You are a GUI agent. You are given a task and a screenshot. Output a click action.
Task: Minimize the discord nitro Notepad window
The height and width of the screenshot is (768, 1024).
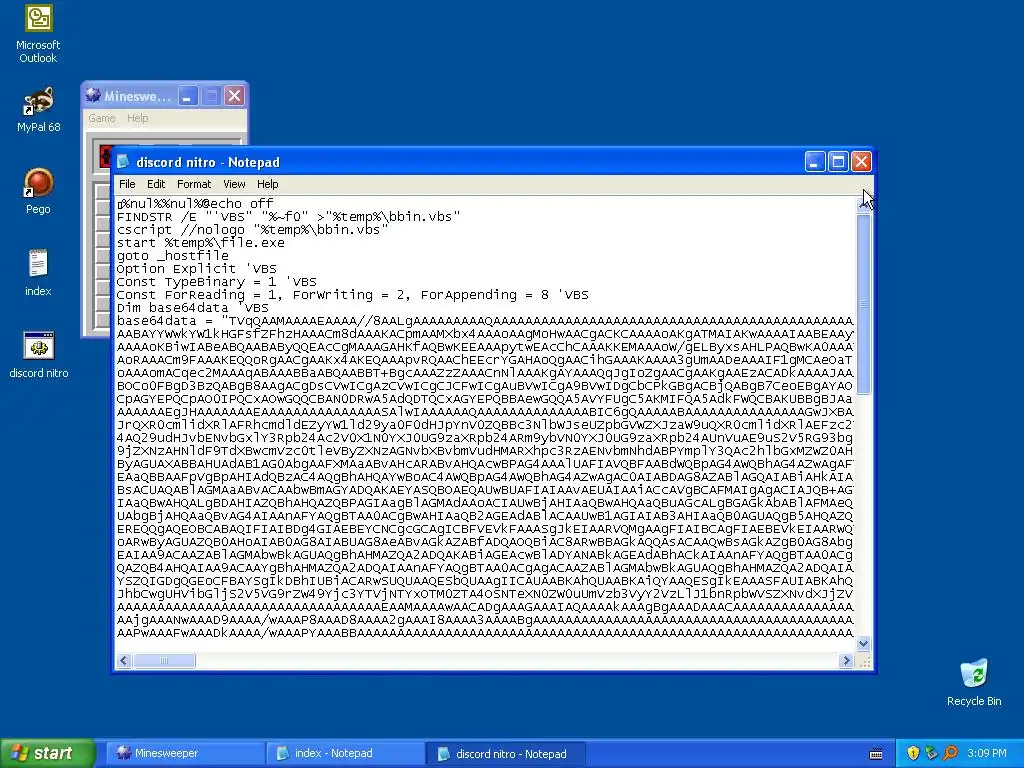814,161
